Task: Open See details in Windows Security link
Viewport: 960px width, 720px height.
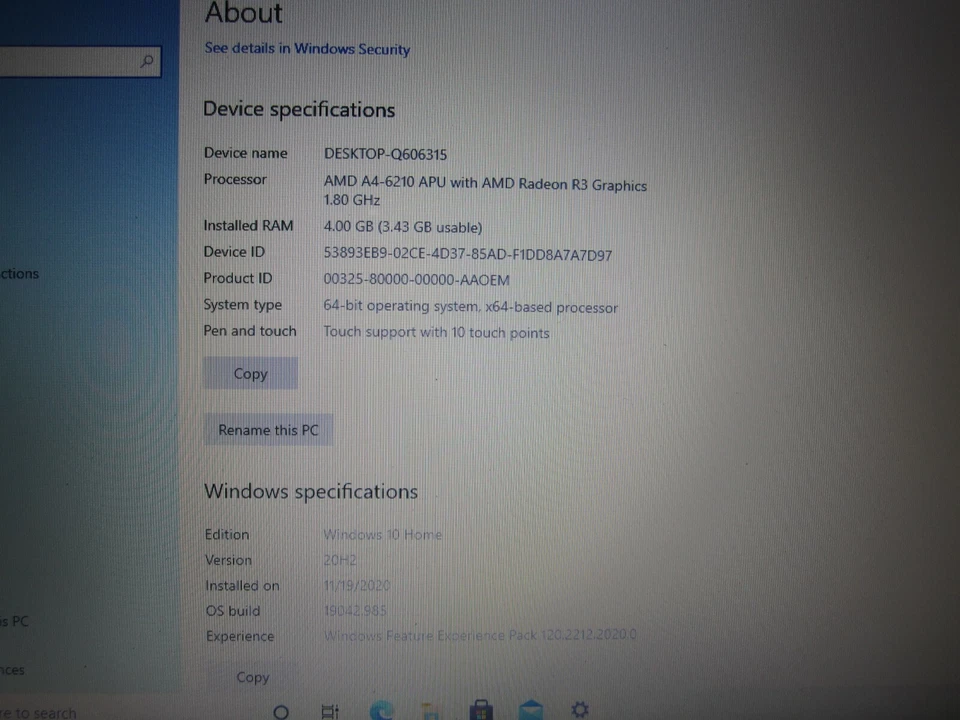Action: coord(307,48)
